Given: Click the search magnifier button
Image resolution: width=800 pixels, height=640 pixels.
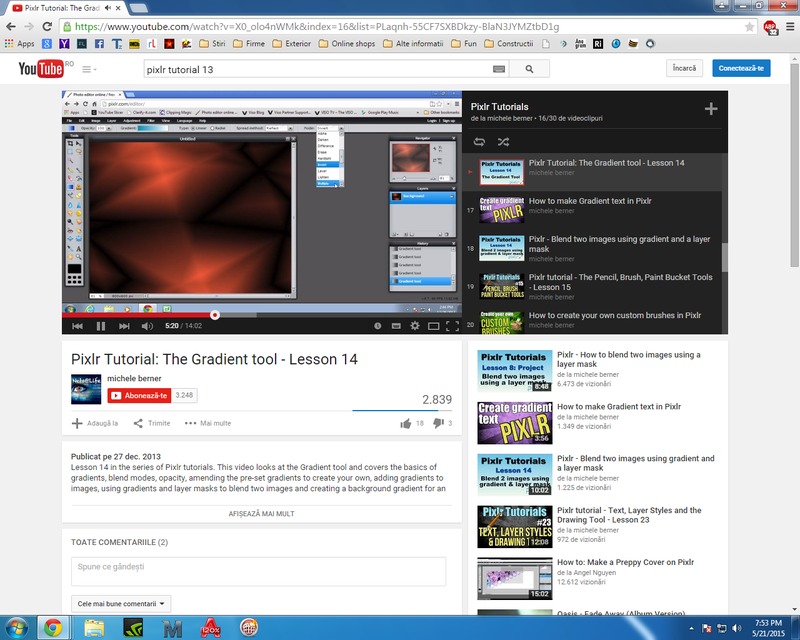Looking at the screenshot, I should 529,69.
